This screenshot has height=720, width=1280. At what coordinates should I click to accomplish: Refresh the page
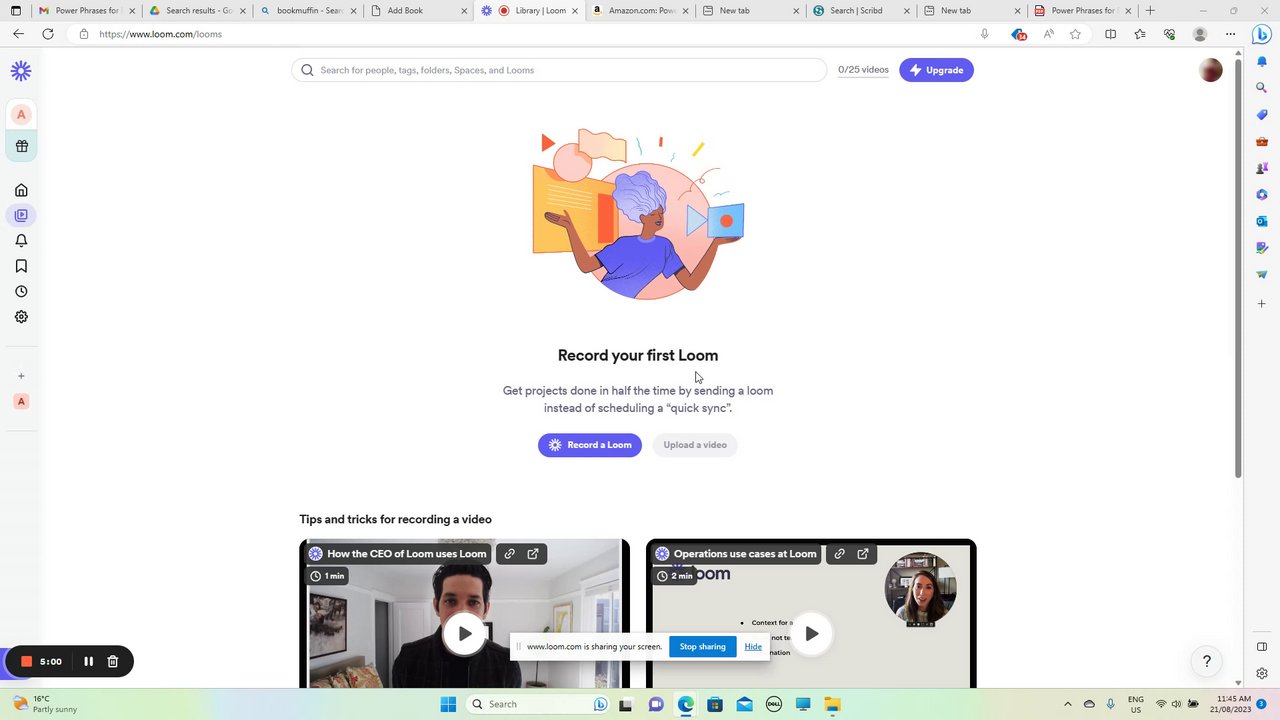(x=47, y=34)
